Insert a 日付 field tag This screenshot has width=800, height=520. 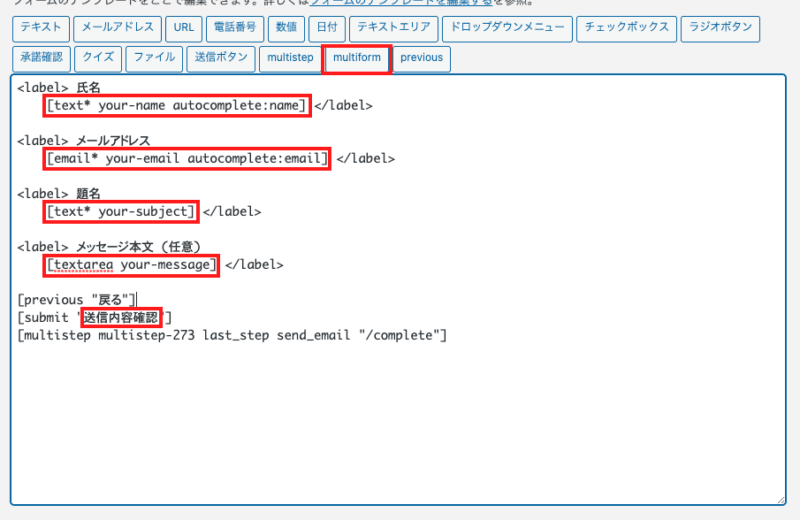click(324, 29)
